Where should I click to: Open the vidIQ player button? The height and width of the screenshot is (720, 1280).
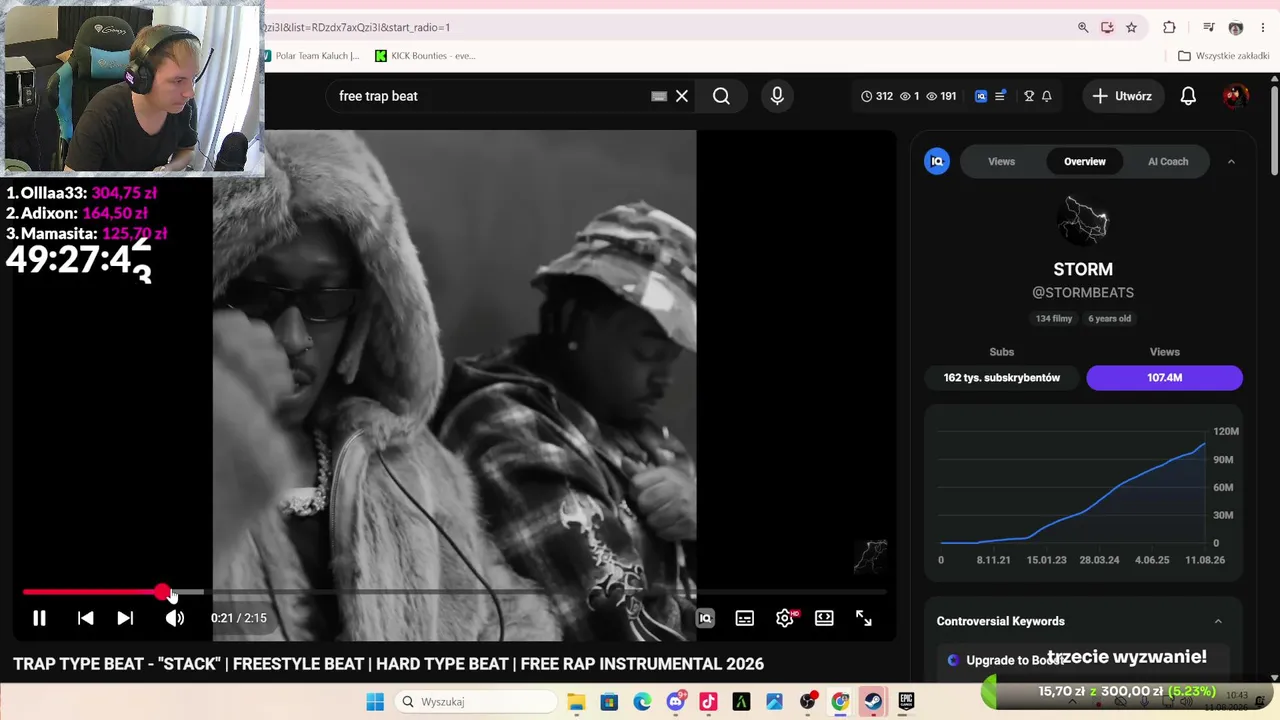(x=705, y=618)
